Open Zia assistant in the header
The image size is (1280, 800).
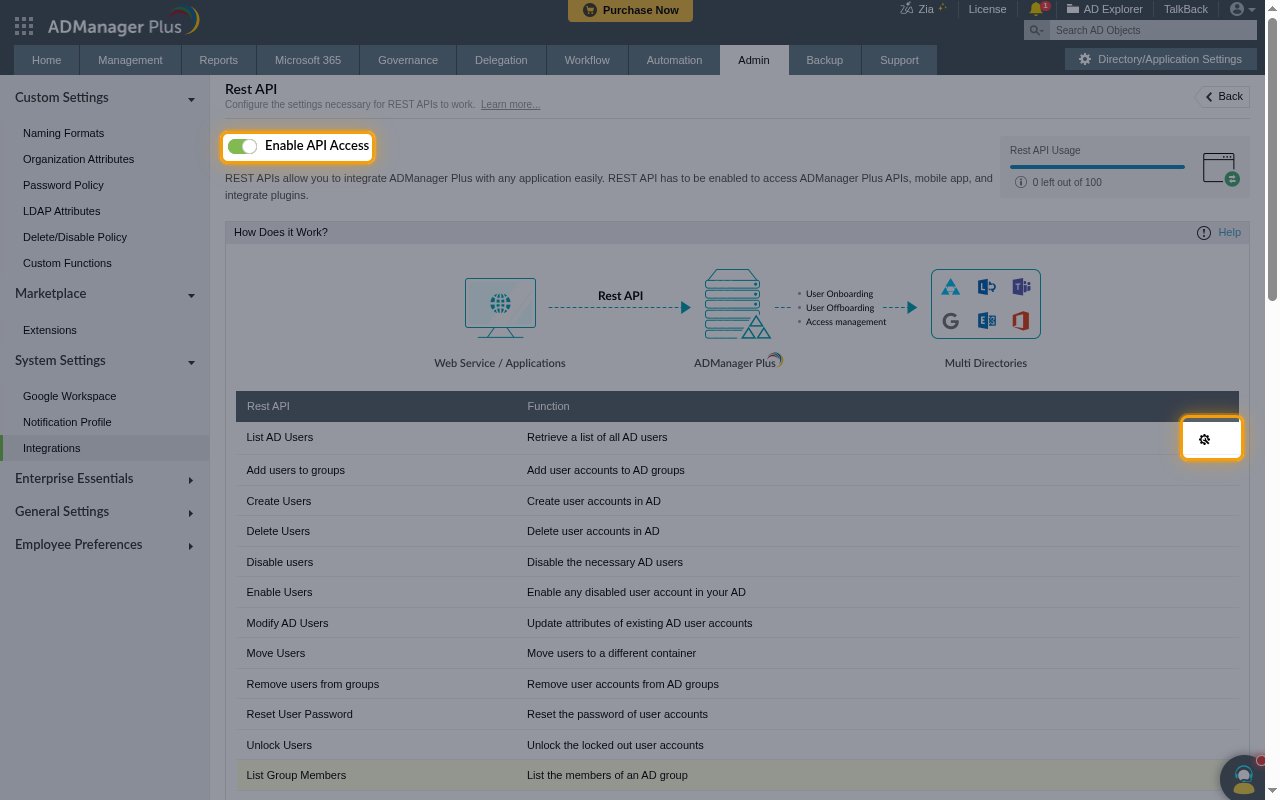923,9
